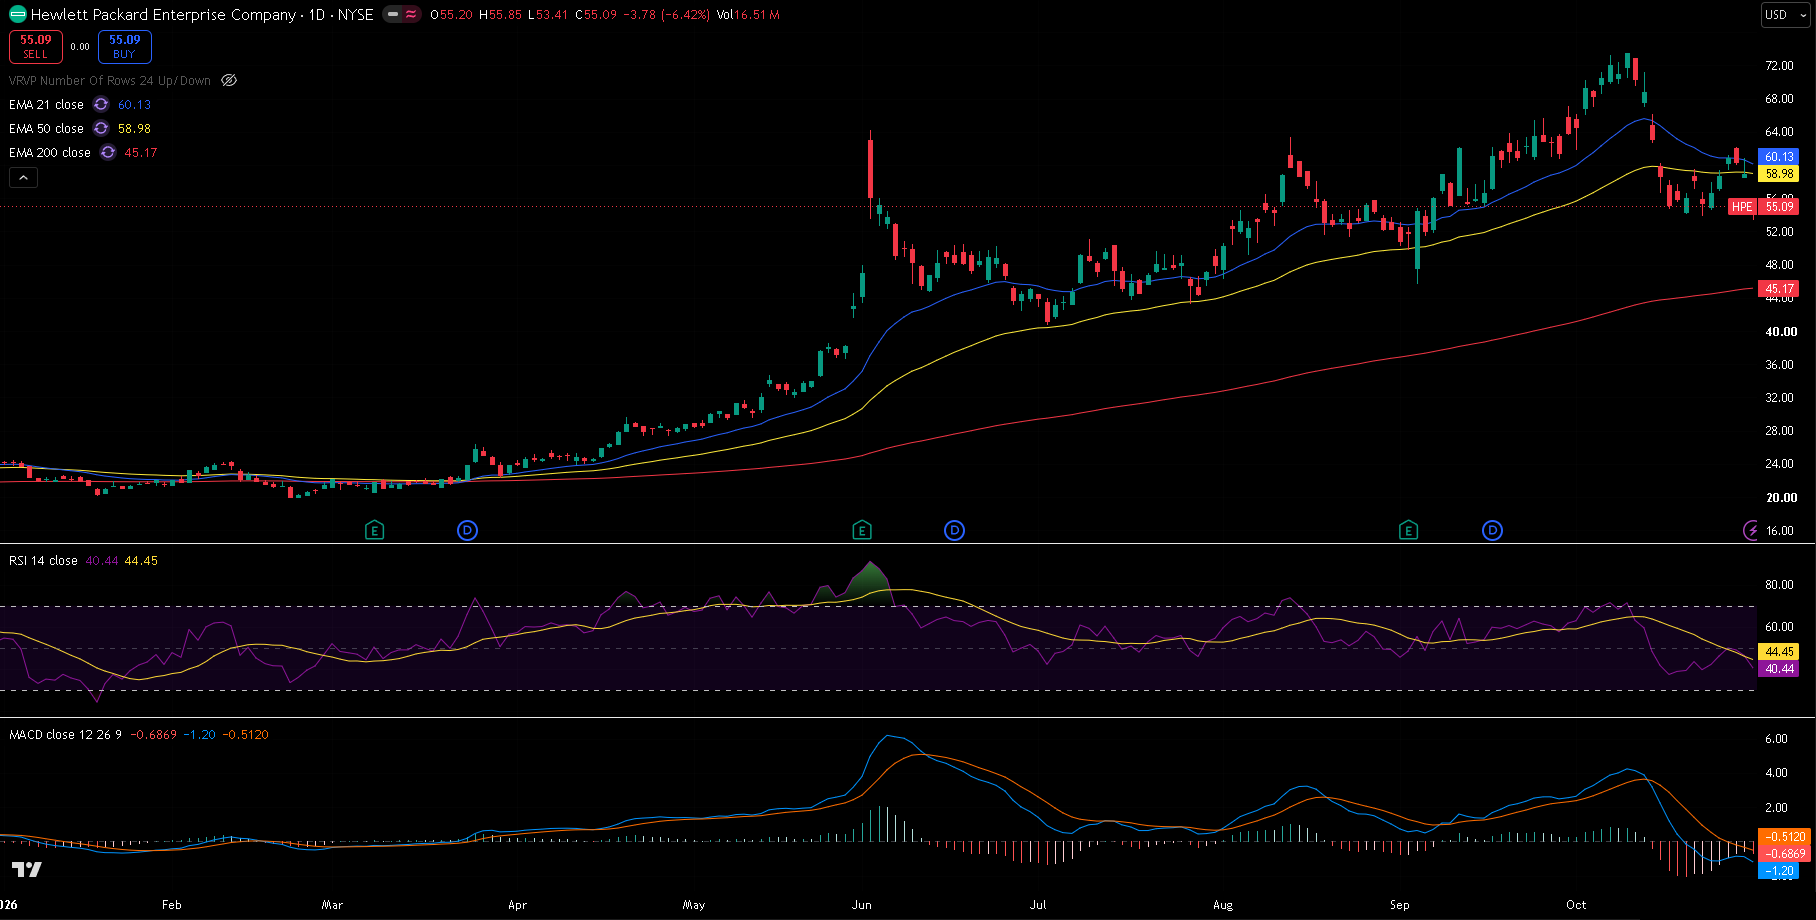Click the March earnings marker icon
1816x920 pixels.
(375, 530)
